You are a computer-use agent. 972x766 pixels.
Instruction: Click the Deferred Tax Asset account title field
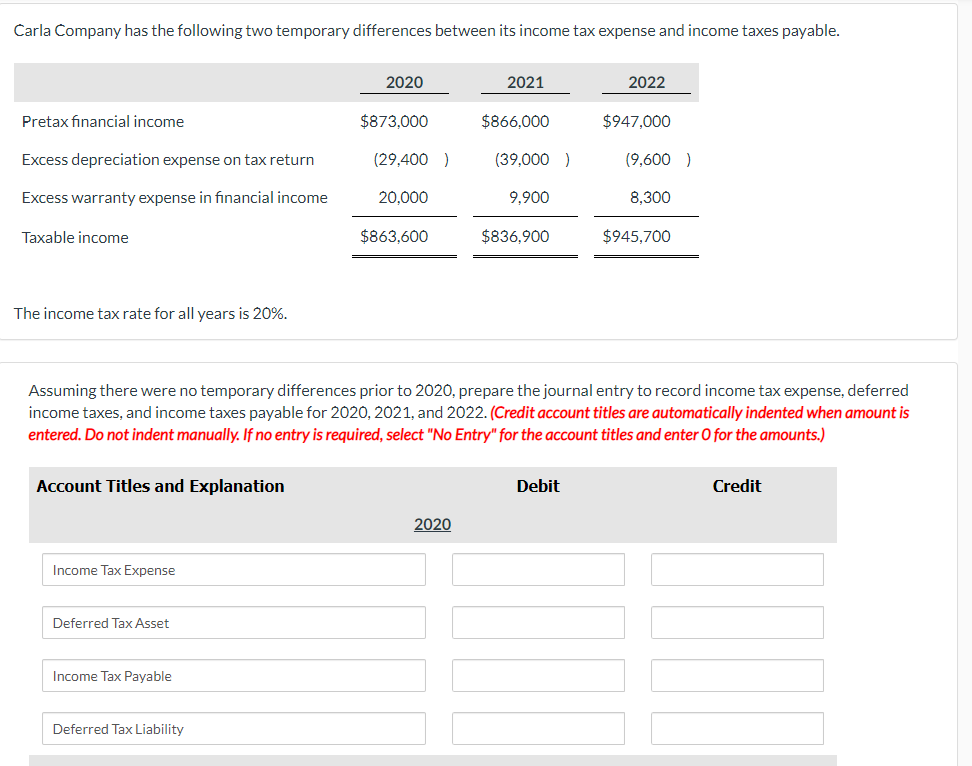[x=233, y=622]
